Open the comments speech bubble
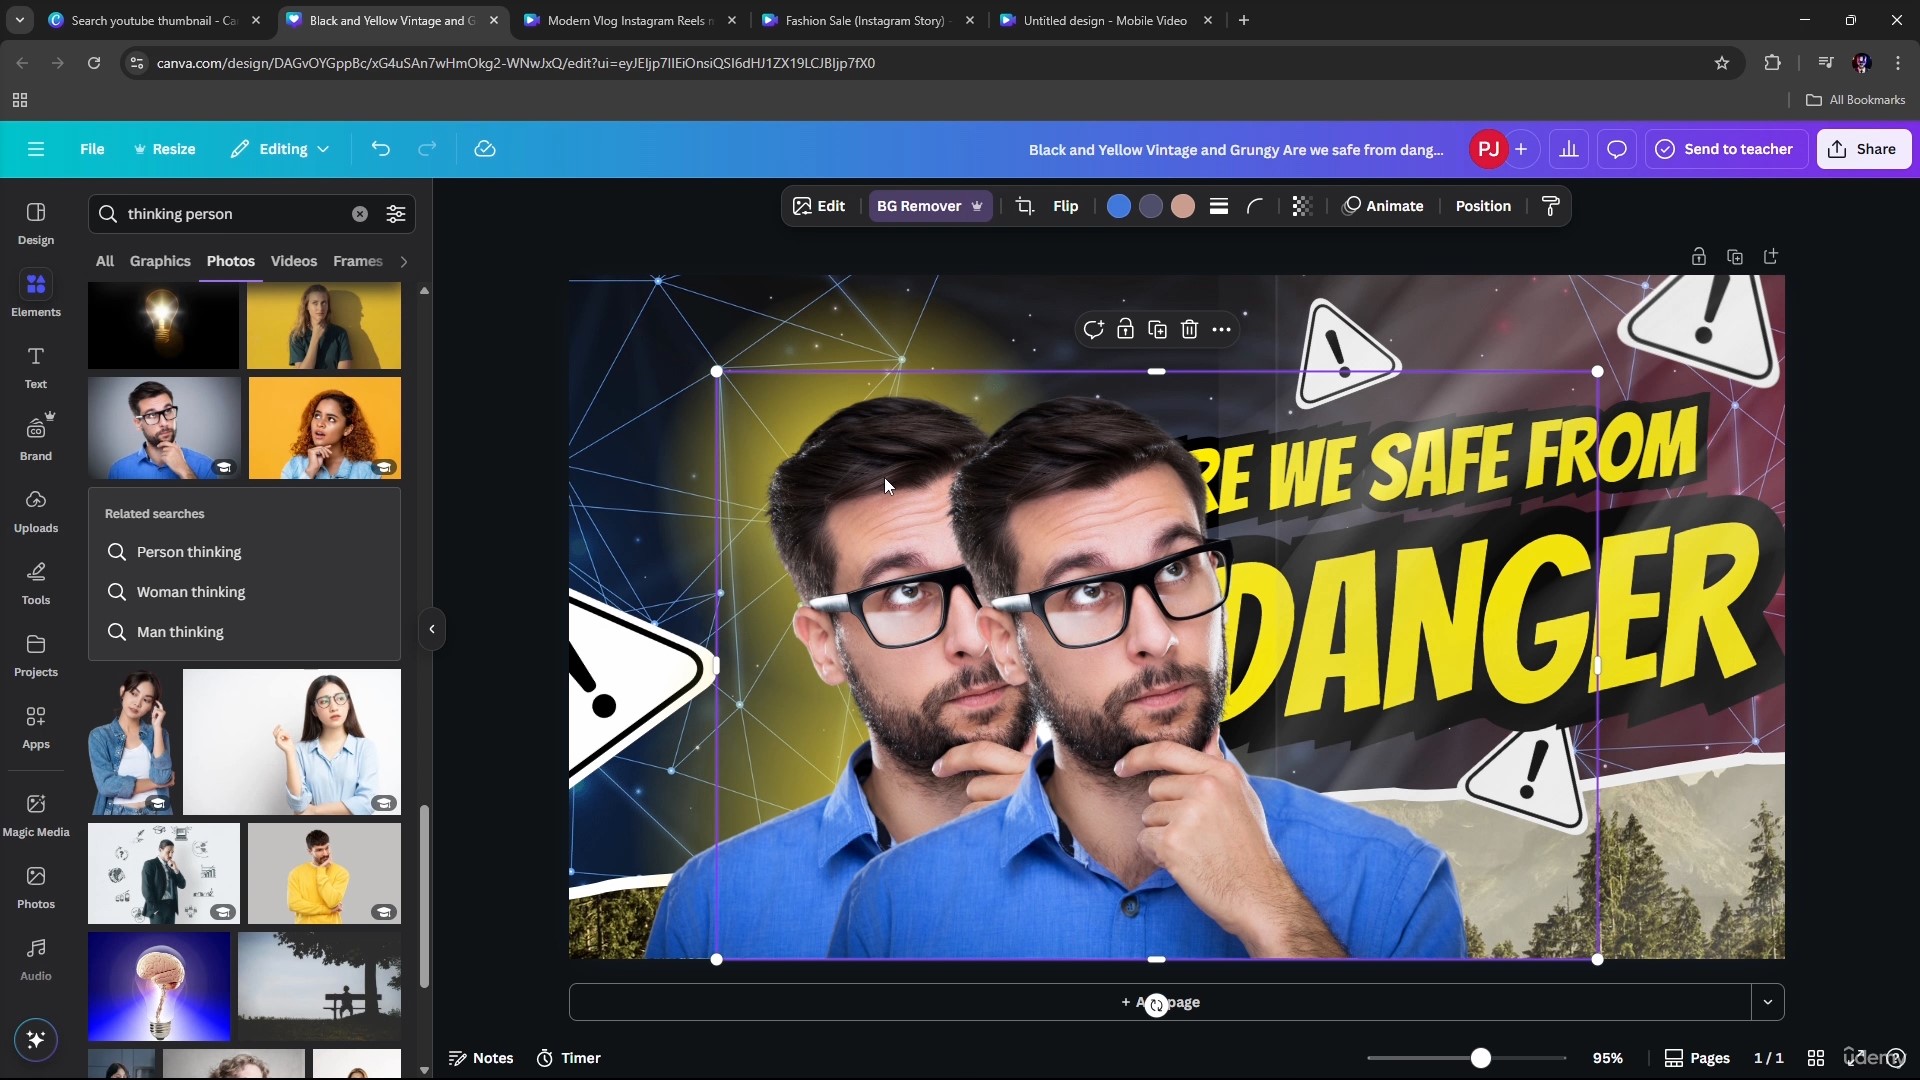 click(x=1617, y=149)
